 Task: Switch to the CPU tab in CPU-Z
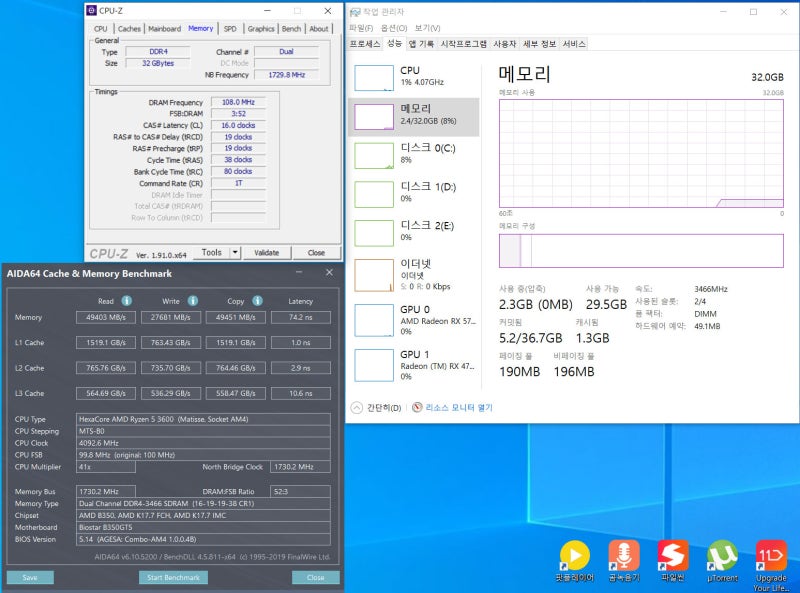101,29
